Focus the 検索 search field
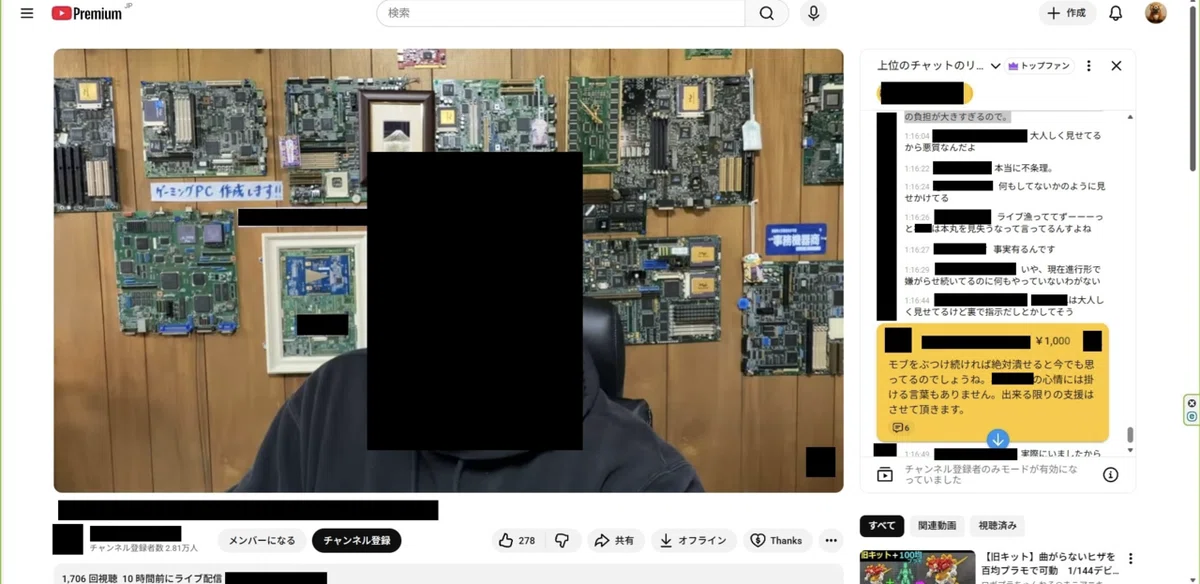1200x584 pixels. [561, 13]
